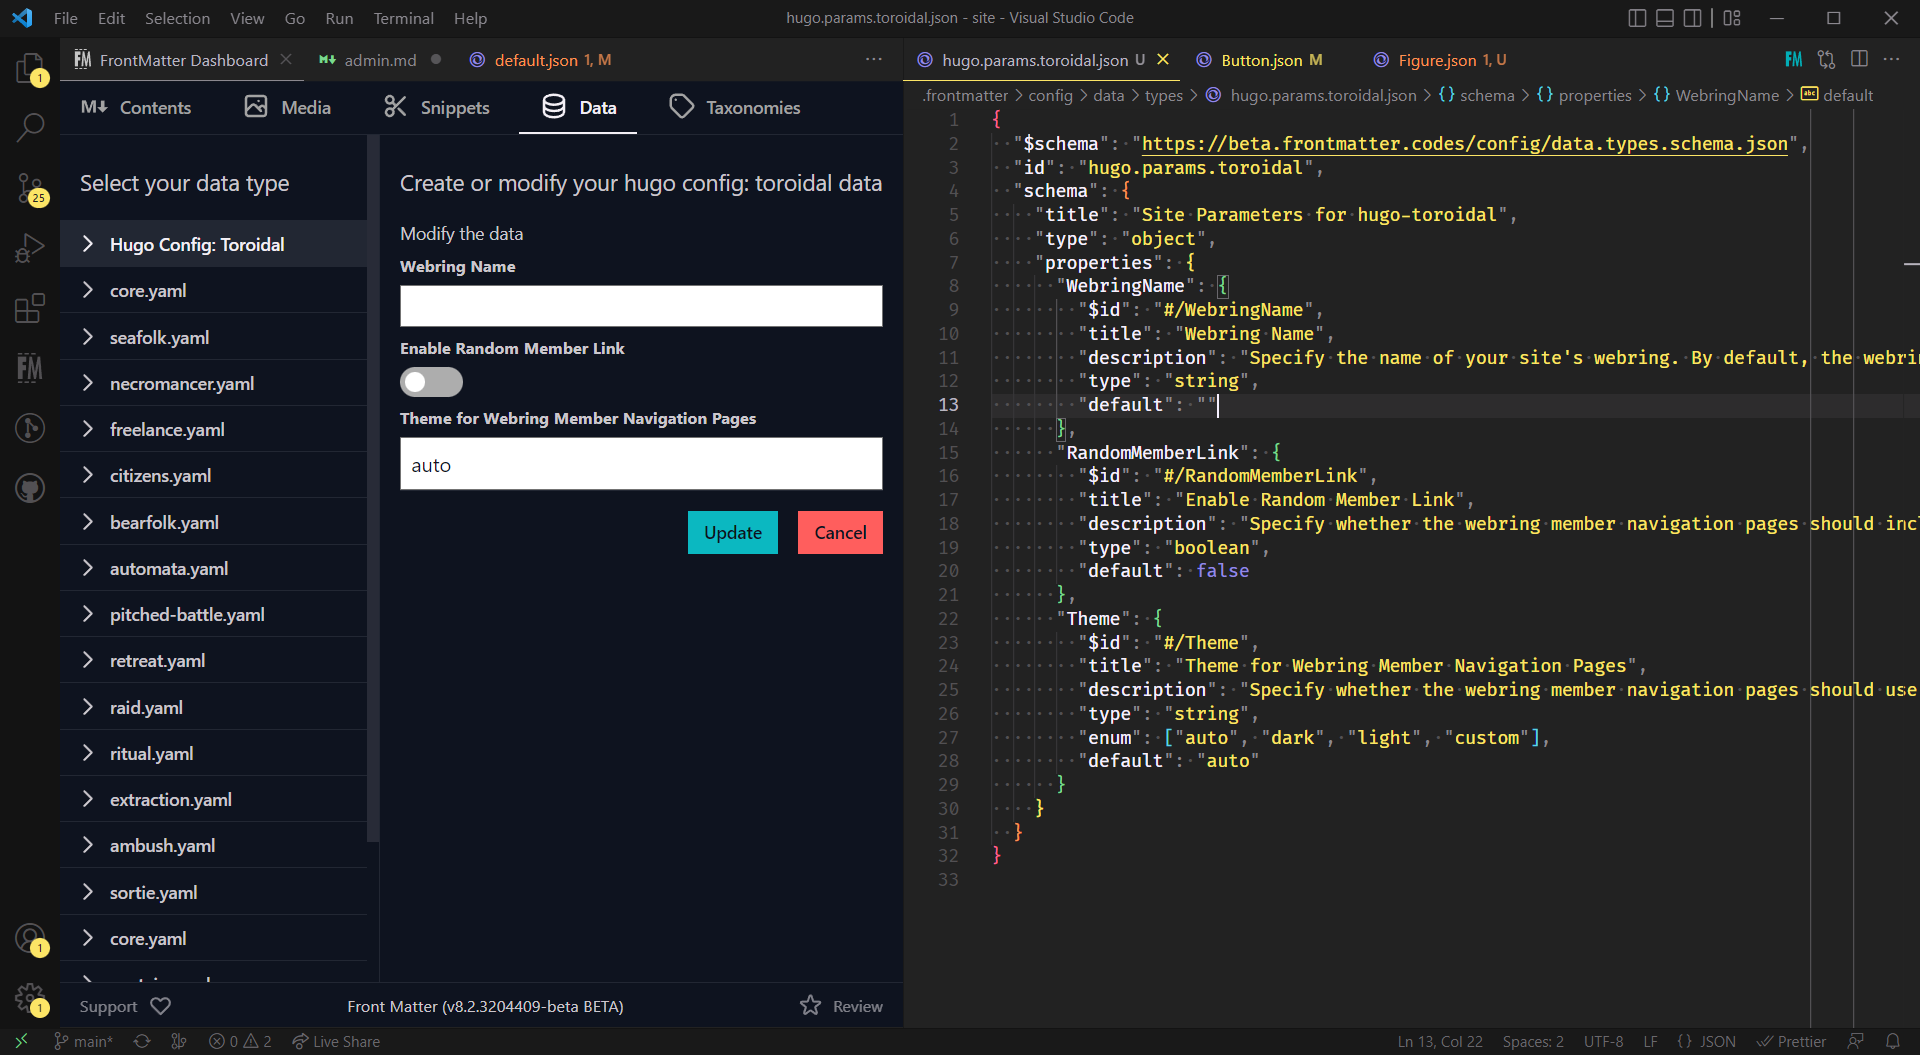Open the GitHub view in the activity bar
This screenshot has height=1055, width=1920.
pyautogui.click(x=30, y=489)
